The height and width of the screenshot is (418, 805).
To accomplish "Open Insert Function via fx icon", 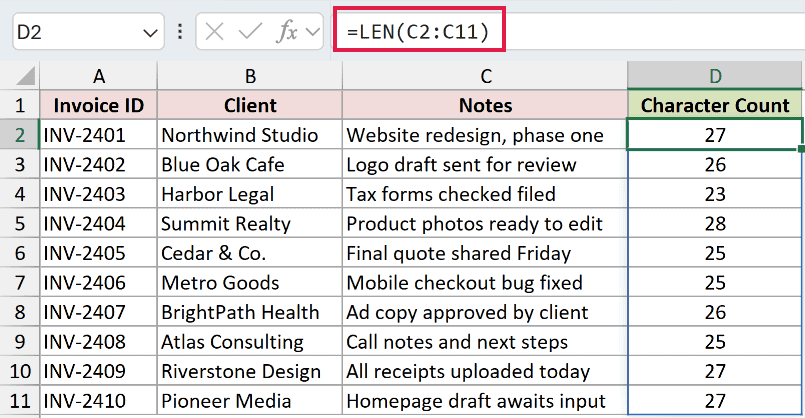I will (287, 32).
